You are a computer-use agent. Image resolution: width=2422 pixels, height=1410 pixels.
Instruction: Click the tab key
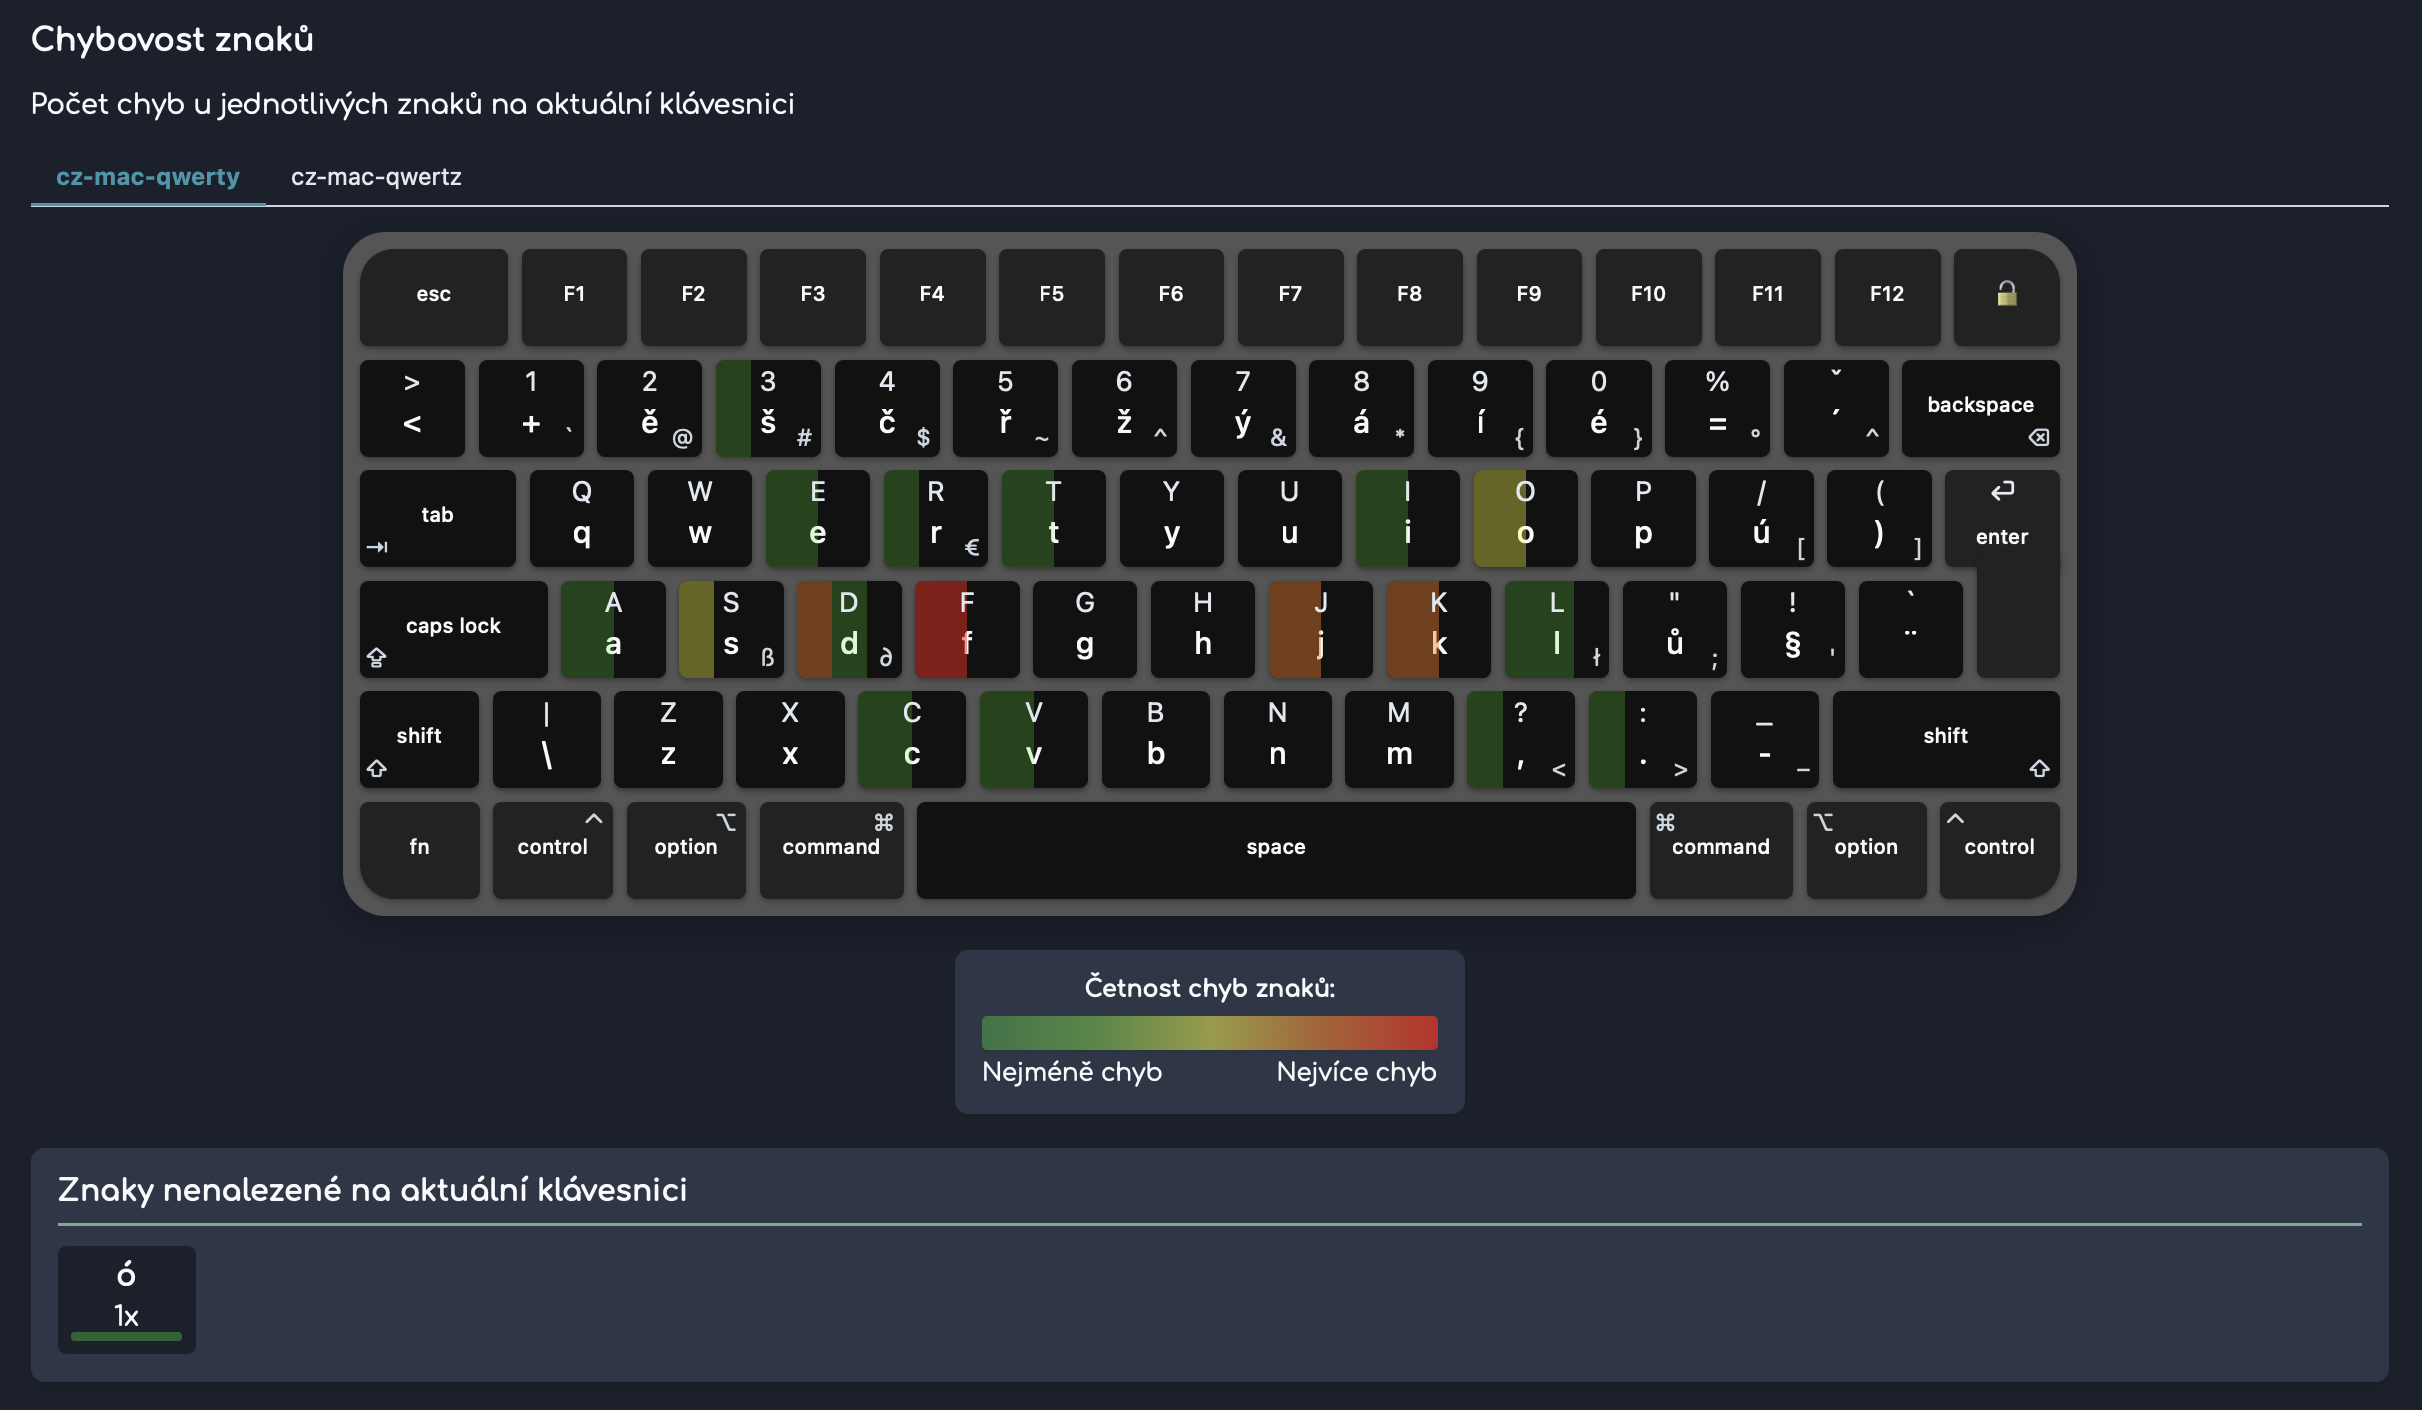[437, 518]
